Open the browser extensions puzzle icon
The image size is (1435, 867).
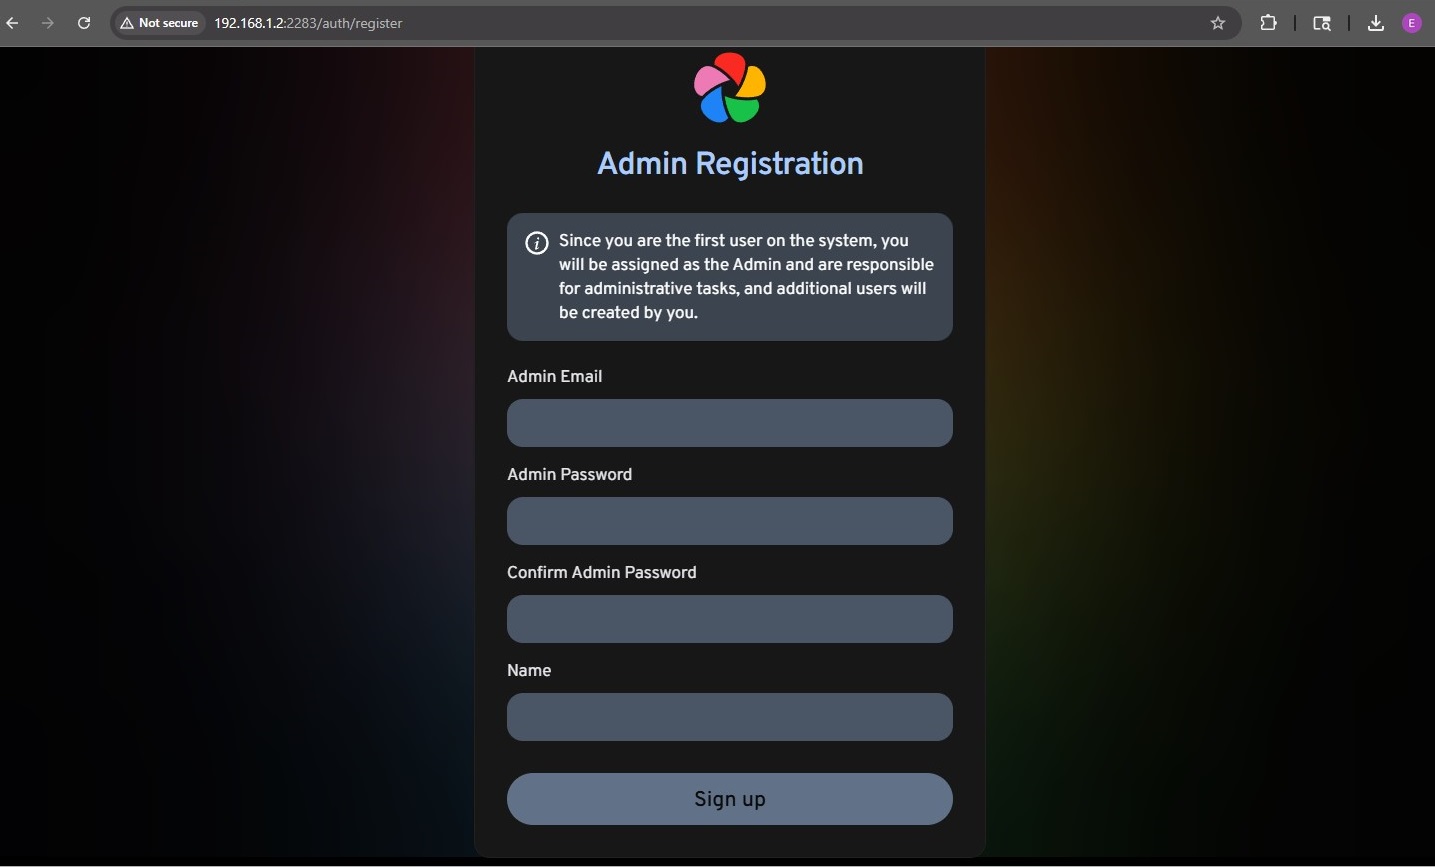coord(1268,23)
